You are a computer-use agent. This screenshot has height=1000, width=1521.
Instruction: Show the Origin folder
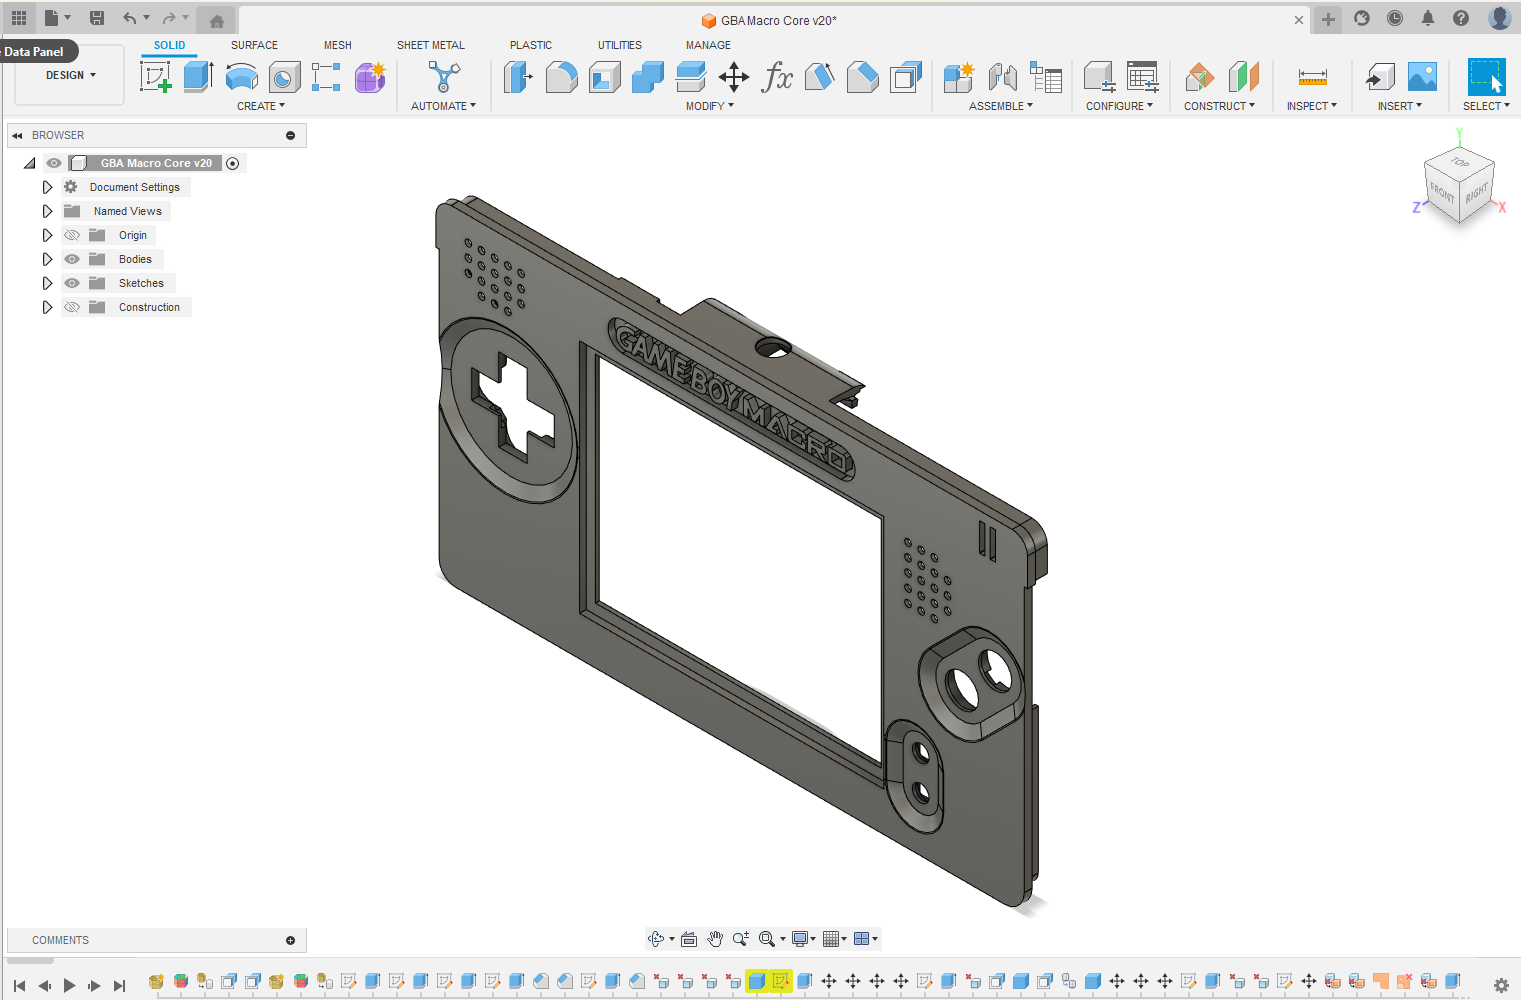point(72,235)
